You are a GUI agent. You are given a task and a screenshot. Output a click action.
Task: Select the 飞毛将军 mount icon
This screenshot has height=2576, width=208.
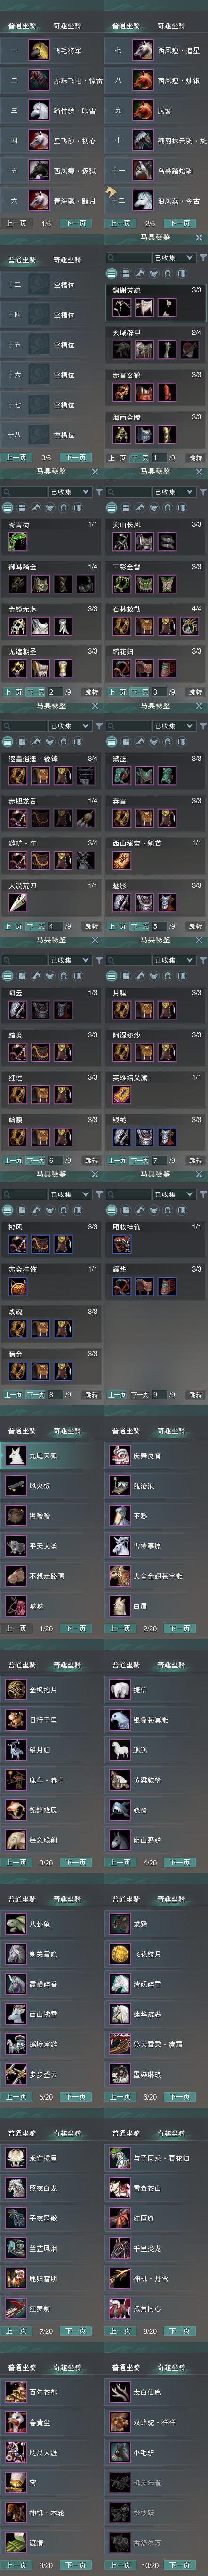pyautogui.click(x=39, y=49)
